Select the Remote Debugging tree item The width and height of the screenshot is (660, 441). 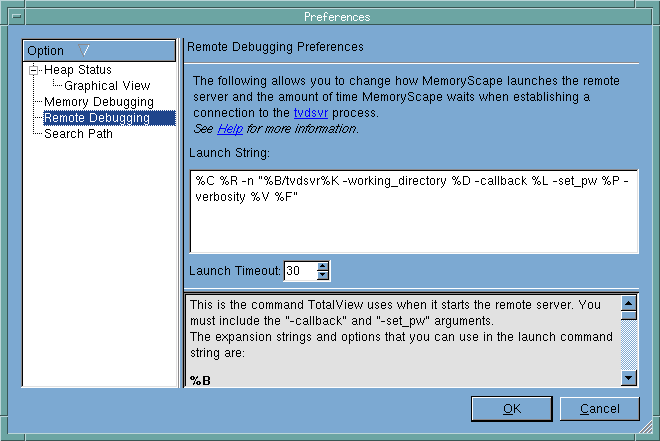[97, 118]
